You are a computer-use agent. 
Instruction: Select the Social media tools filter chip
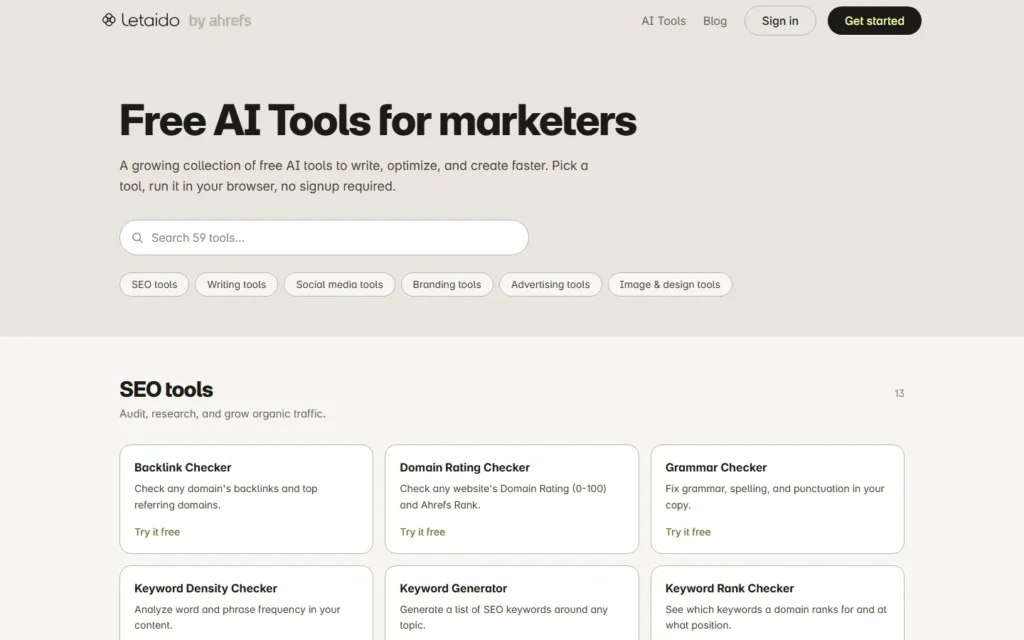pyautogui.click(x=340, y=285)
